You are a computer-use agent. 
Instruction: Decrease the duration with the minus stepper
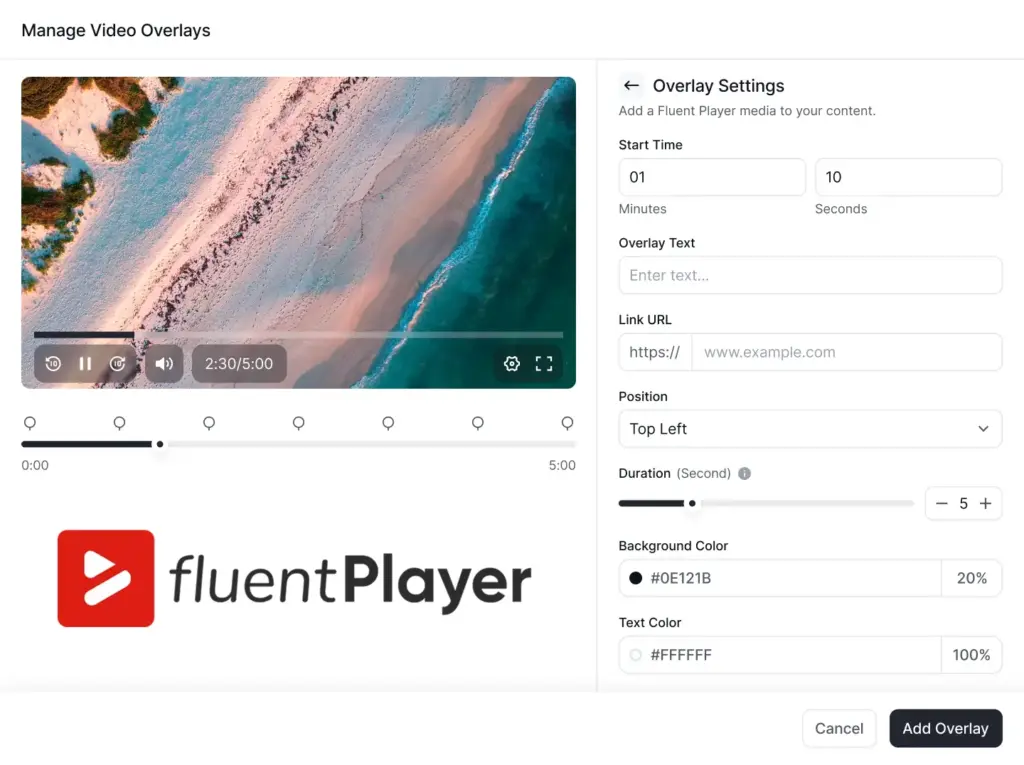[x=940, y=503]
